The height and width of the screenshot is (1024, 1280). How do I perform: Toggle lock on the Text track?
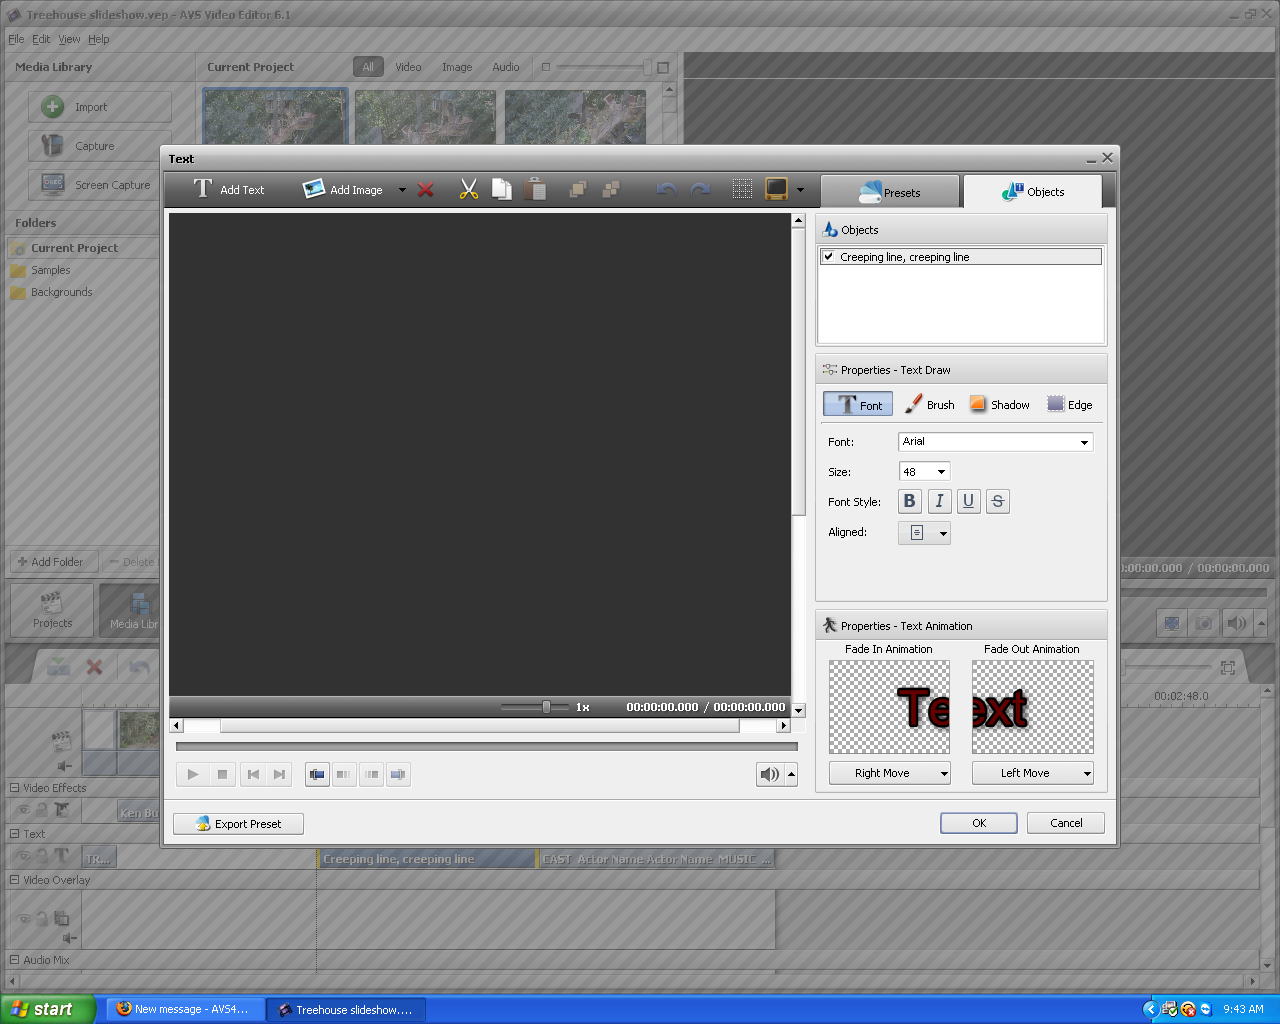(42, 856)
